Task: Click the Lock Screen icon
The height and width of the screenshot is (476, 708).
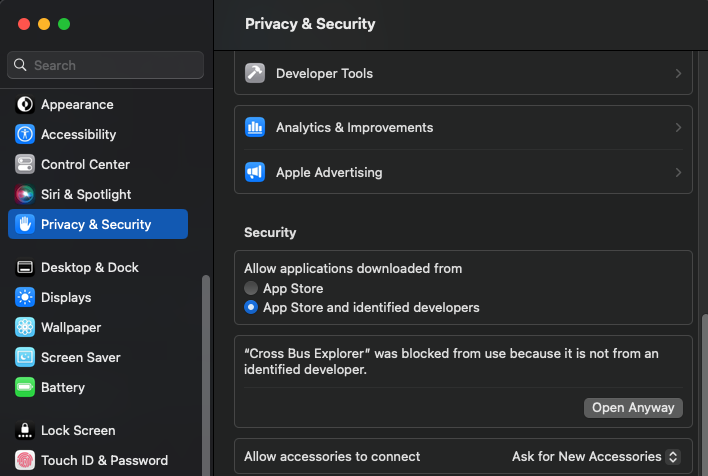Action: pyautogui.click(x=25, y=430)
